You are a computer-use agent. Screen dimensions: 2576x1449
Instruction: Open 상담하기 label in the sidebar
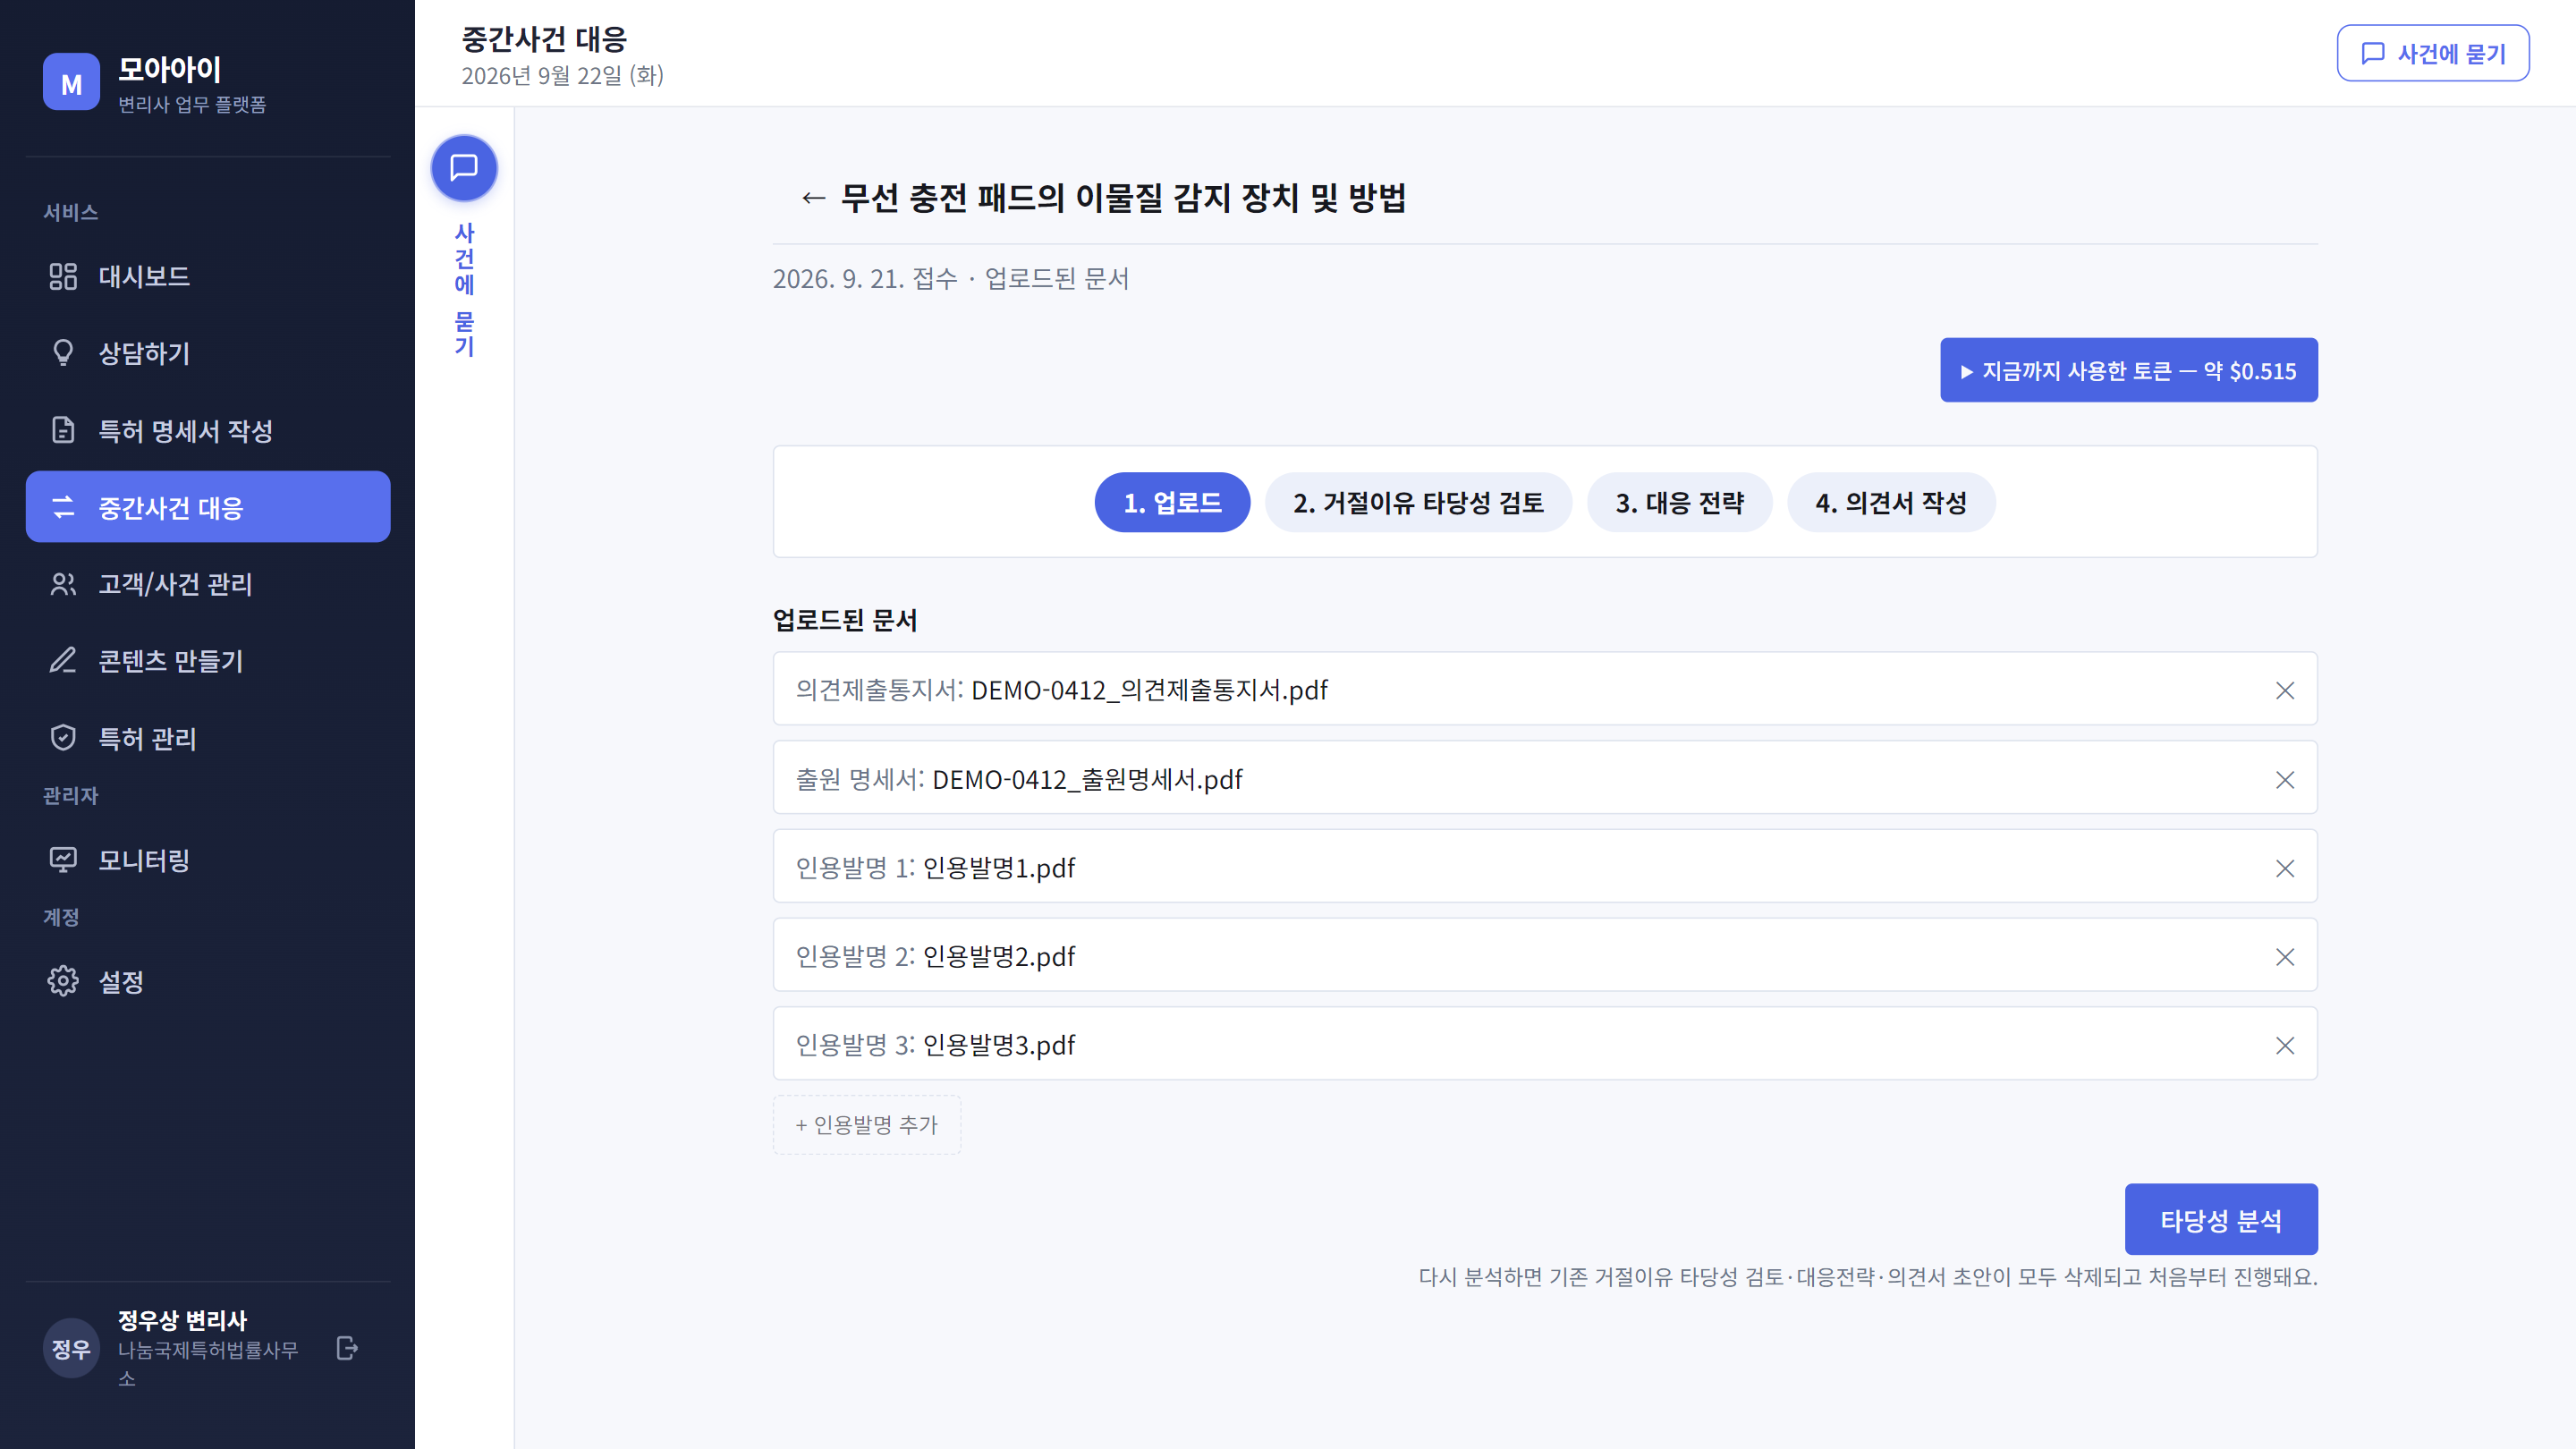click(x=144, y=354)
